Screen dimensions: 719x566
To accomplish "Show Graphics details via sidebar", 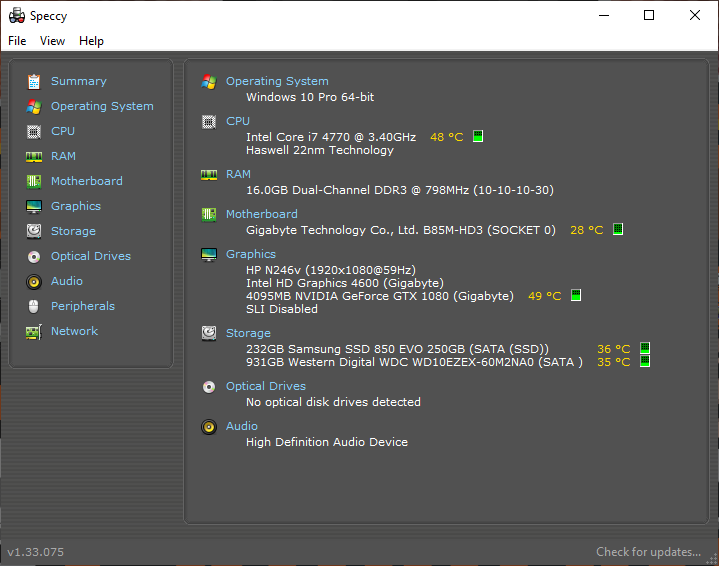I will pos(76,206).
